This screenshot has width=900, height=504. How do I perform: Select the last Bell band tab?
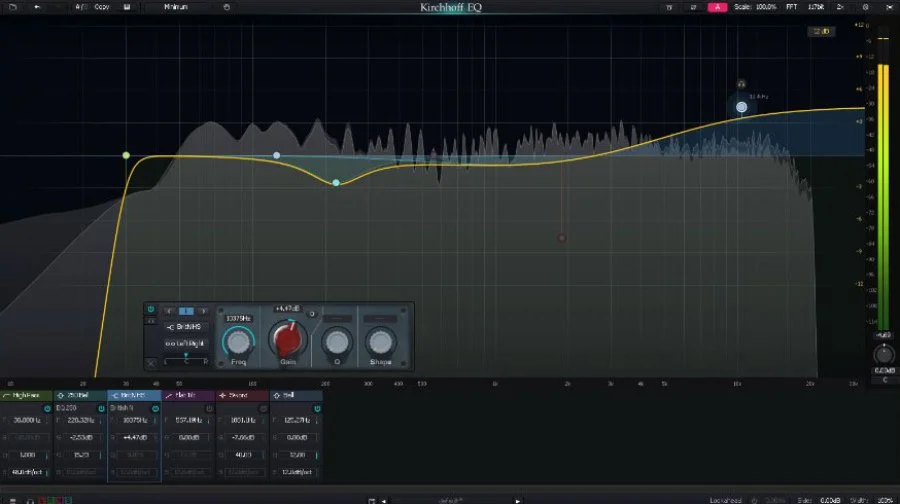[x=296, y=396]
